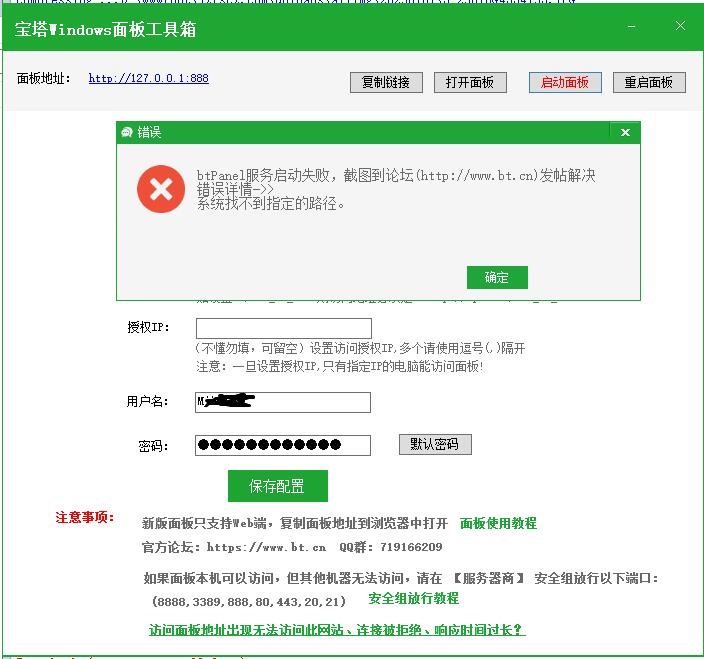Click the chat bubble icon in the error title bar
This screenshot has height=659, width=704.
pos(127,132)
